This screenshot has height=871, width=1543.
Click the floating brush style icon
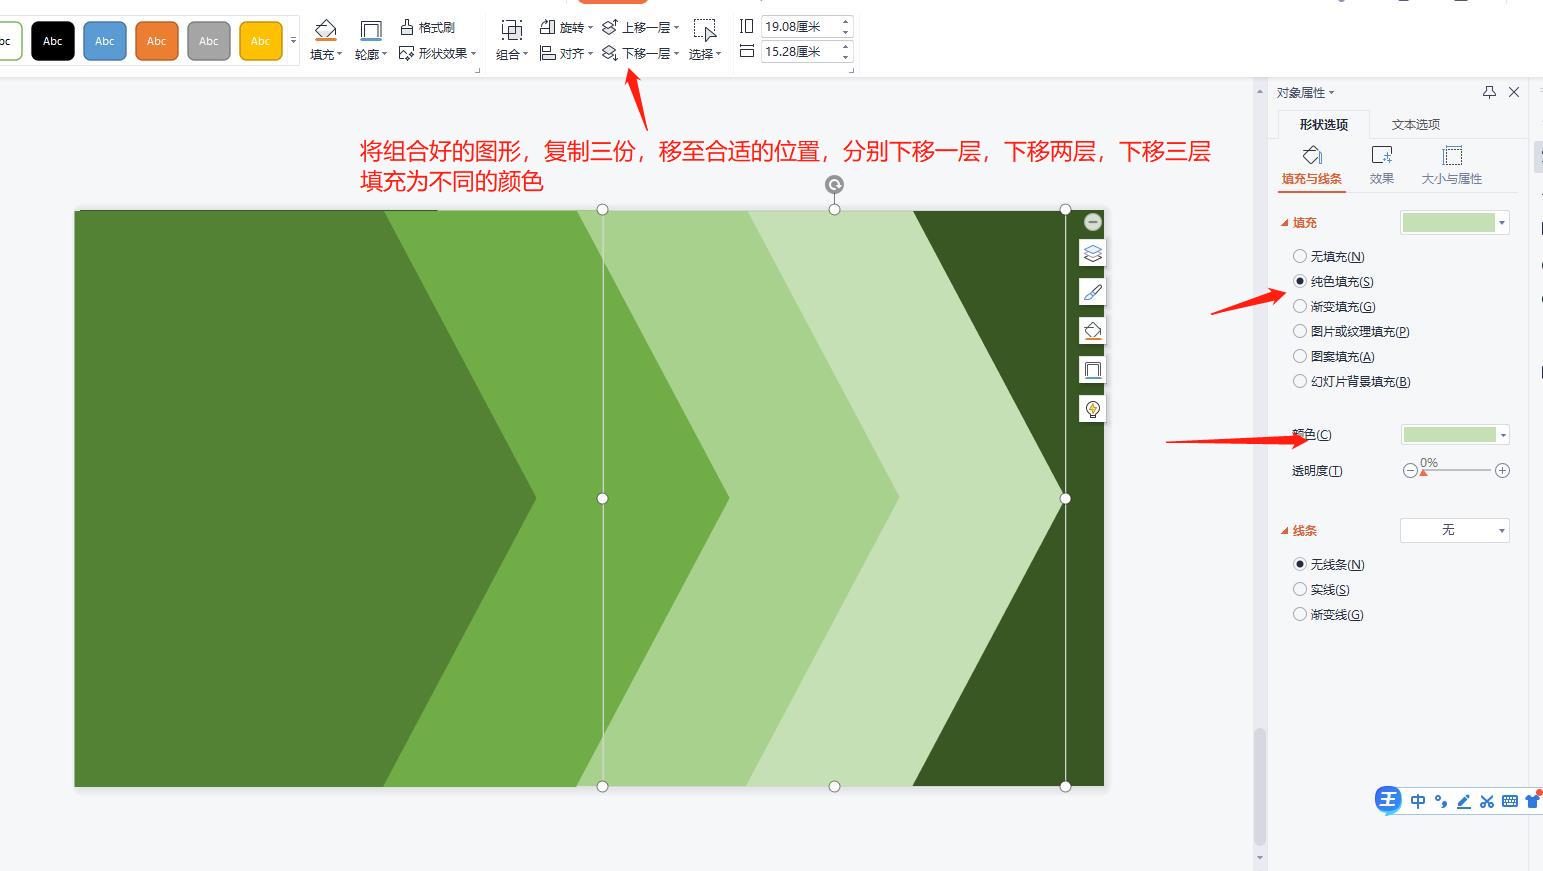click(x=1093, y=292)
